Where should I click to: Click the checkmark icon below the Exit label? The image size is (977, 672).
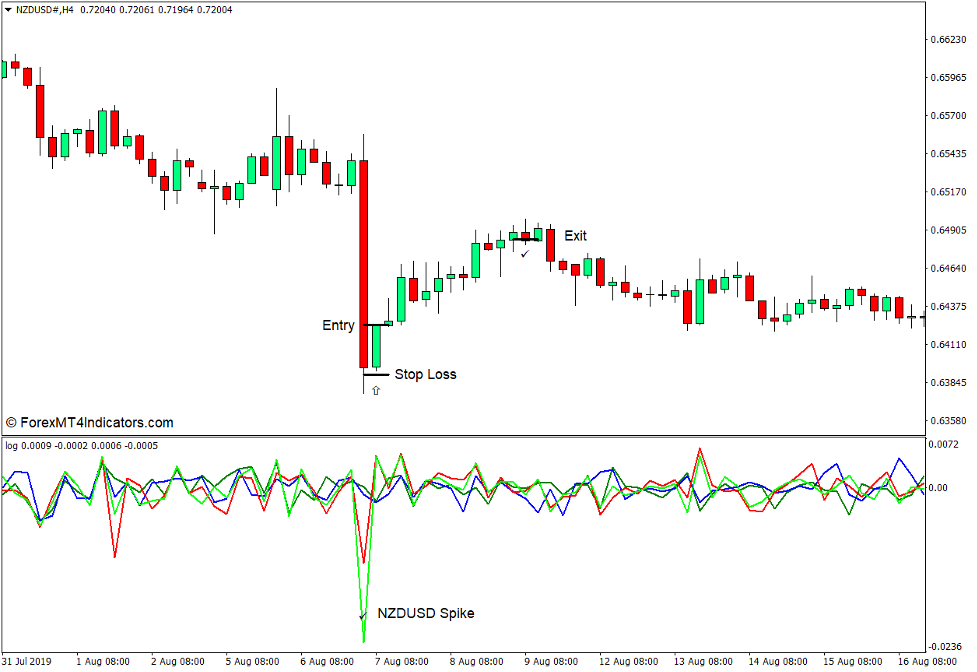524,254
